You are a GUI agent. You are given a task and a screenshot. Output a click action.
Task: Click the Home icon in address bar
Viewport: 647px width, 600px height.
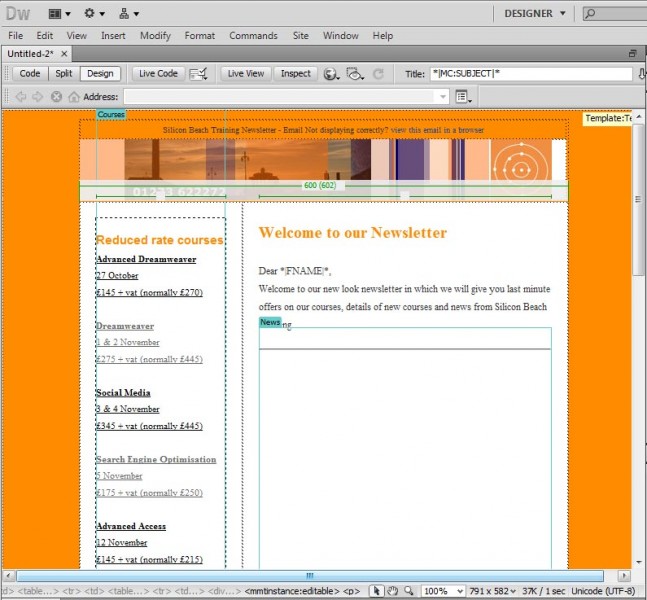pyautogui.click(x=74, y=97)
